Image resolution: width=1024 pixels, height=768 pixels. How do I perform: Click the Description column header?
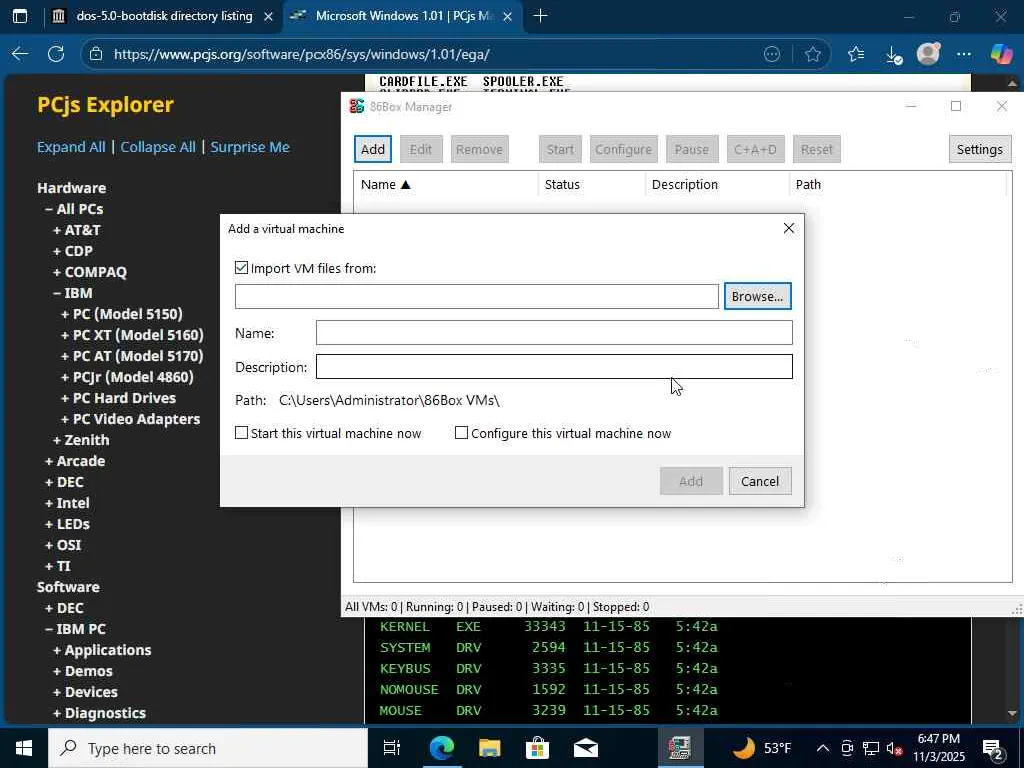pos(717,184)
